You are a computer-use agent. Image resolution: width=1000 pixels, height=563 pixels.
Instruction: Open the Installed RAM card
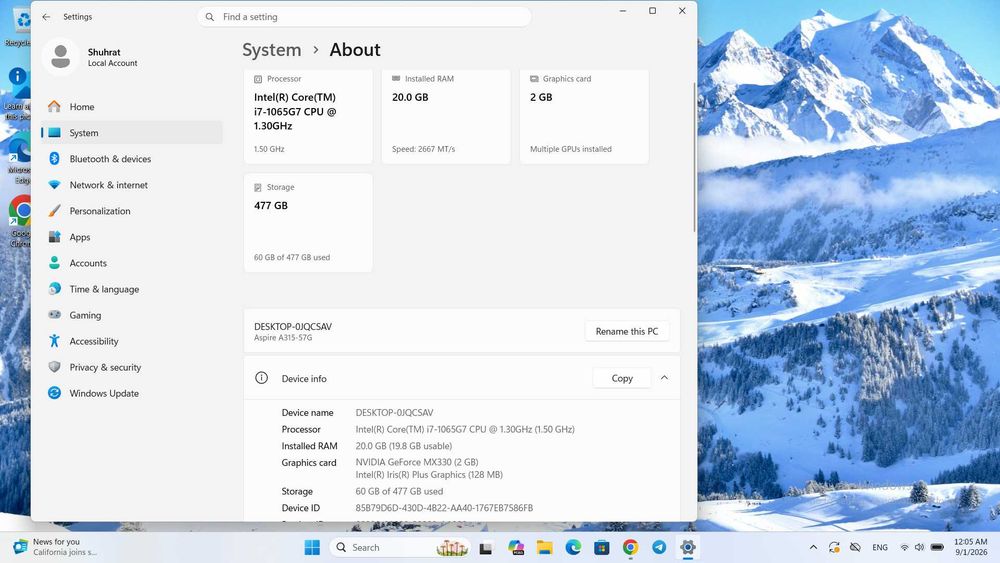pyautogui.click(x=446, y=116)
